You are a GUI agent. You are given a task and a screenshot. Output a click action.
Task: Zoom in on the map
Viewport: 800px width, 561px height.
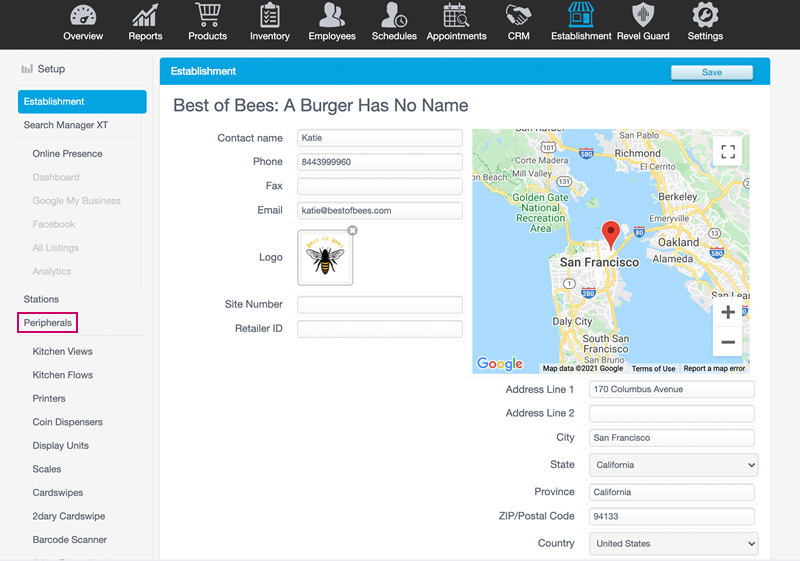tap(728, 312)
